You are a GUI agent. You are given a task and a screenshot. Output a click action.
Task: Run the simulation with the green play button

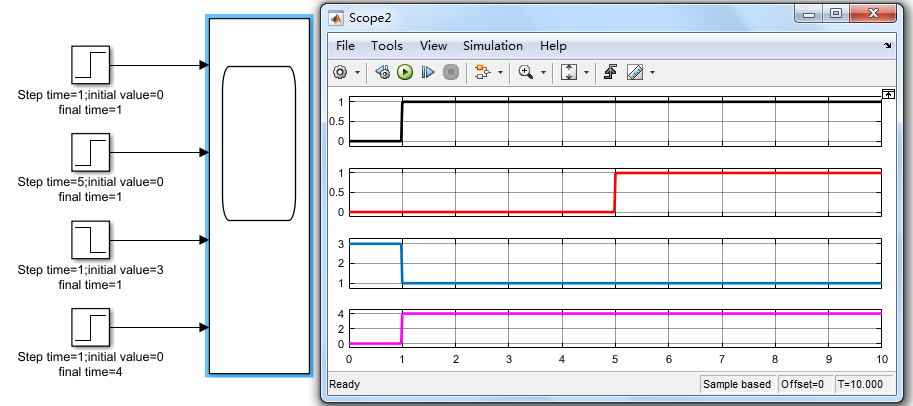coord(405,72)
